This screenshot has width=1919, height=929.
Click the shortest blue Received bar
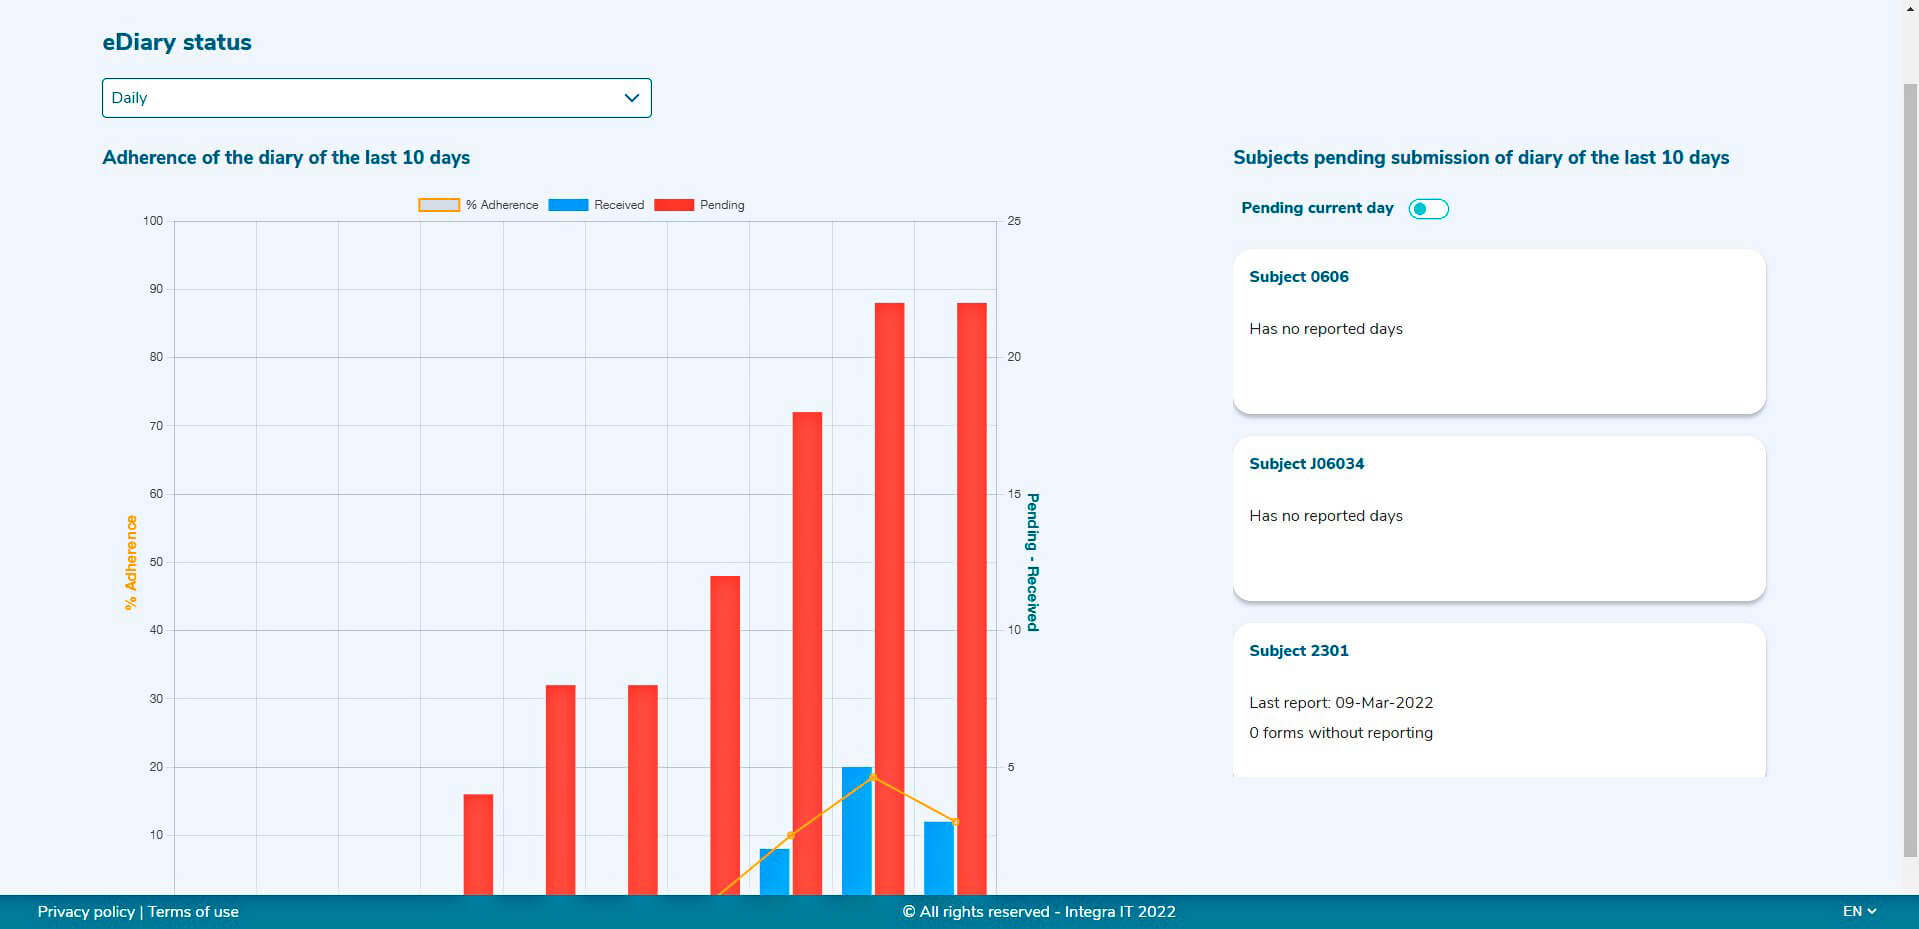[774, 872]
